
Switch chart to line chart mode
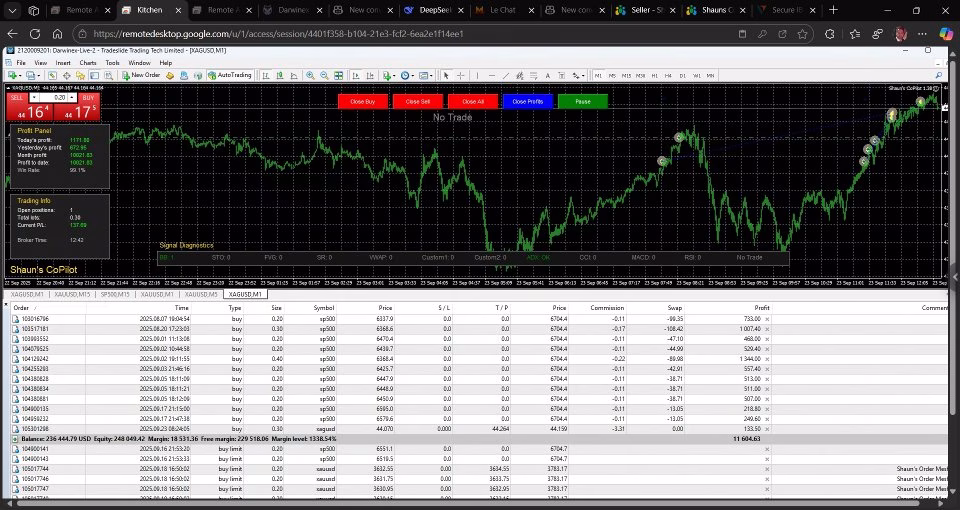click(x=294, y=75)
